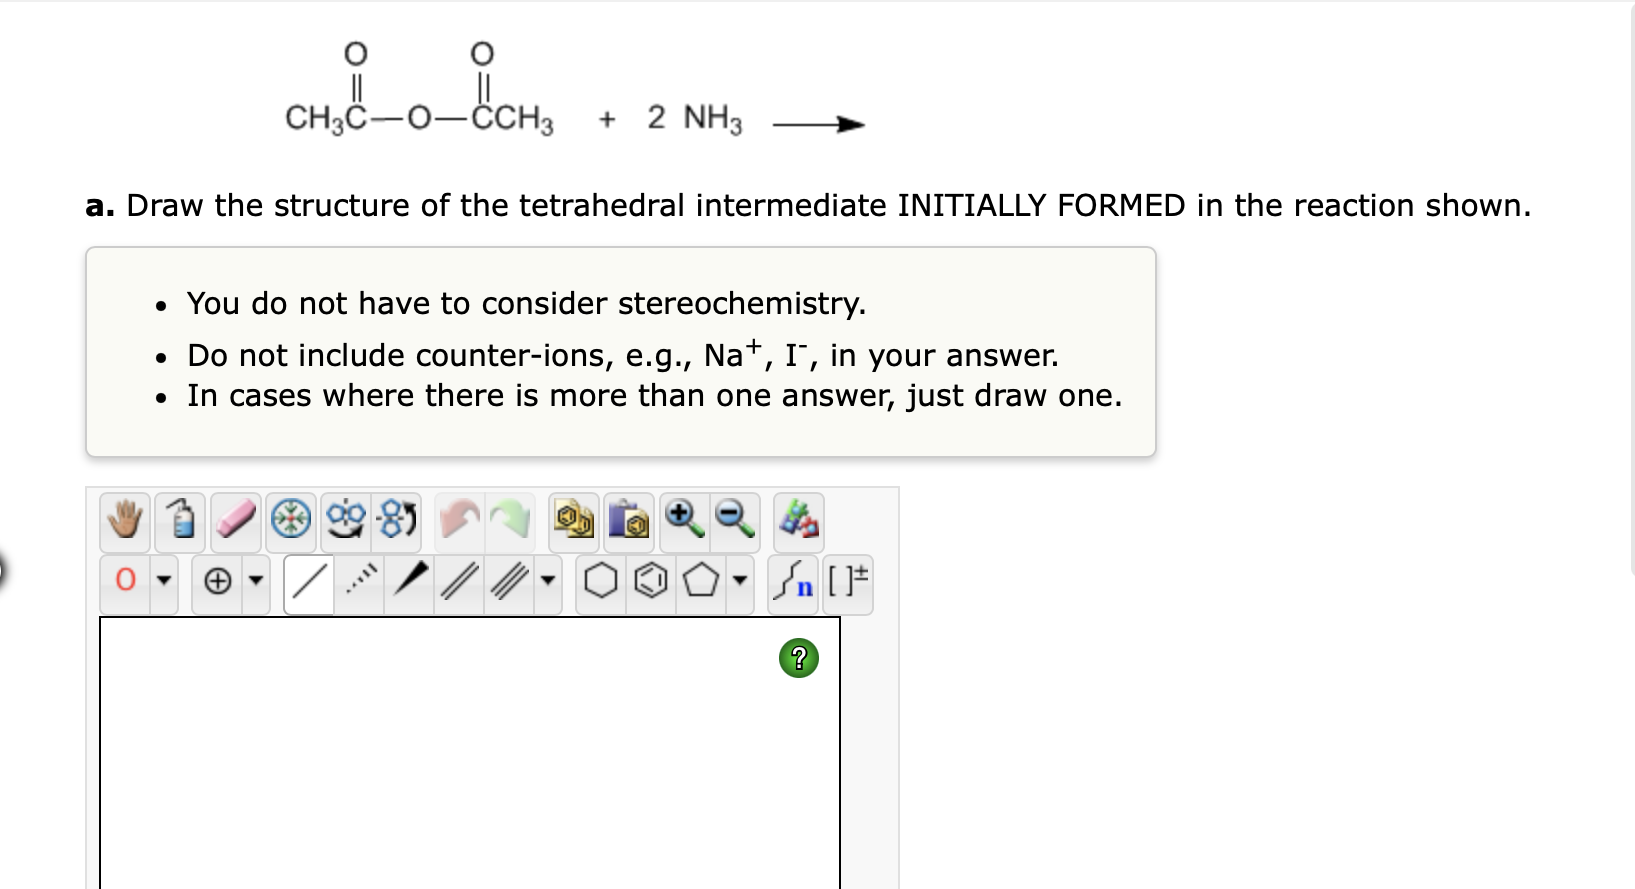Select the double bond tool

[460, 582]
